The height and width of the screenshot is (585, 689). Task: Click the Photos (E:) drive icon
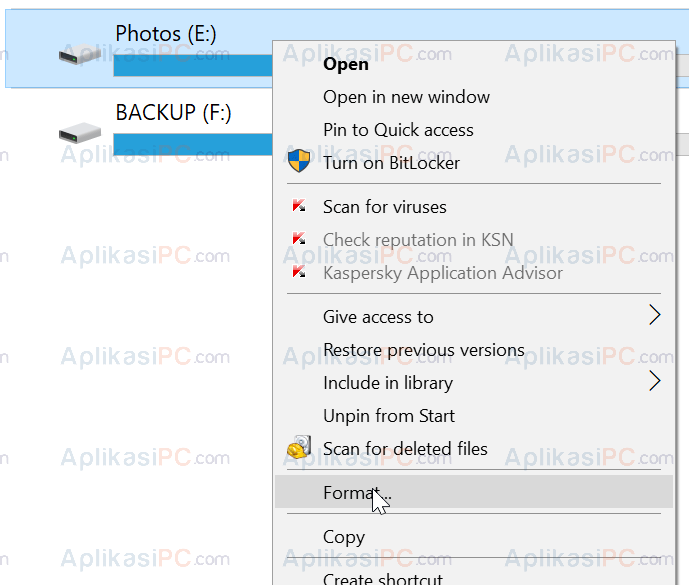(x=80, y=55)
